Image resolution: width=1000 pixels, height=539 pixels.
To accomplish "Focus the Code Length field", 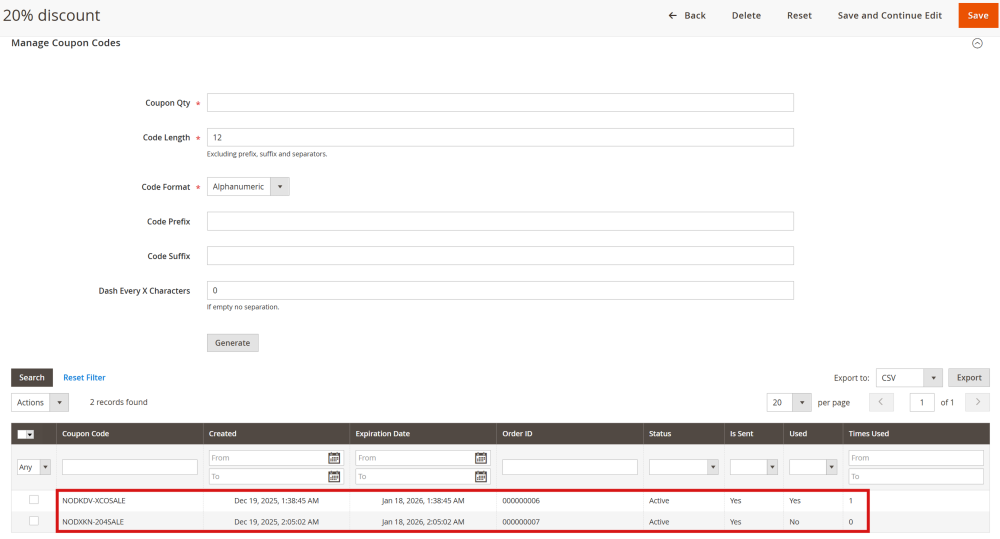I will tap(500, 137).
